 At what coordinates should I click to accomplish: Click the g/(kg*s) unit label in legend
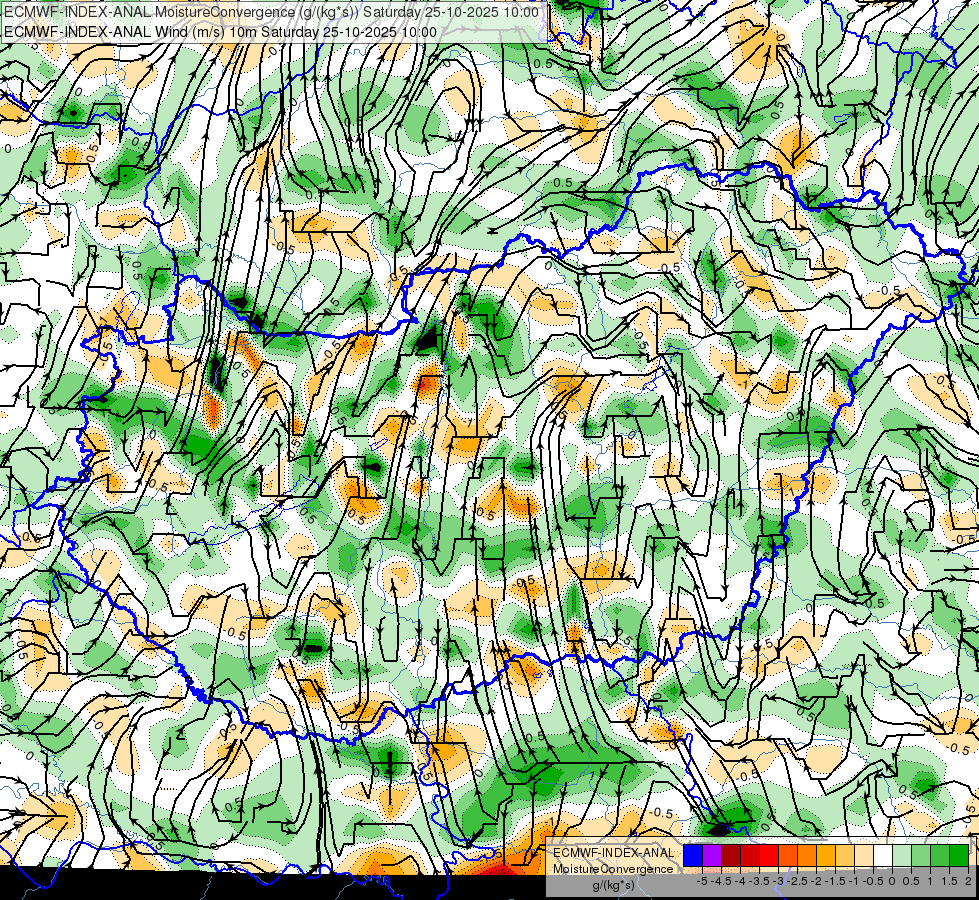coord(613,886)
